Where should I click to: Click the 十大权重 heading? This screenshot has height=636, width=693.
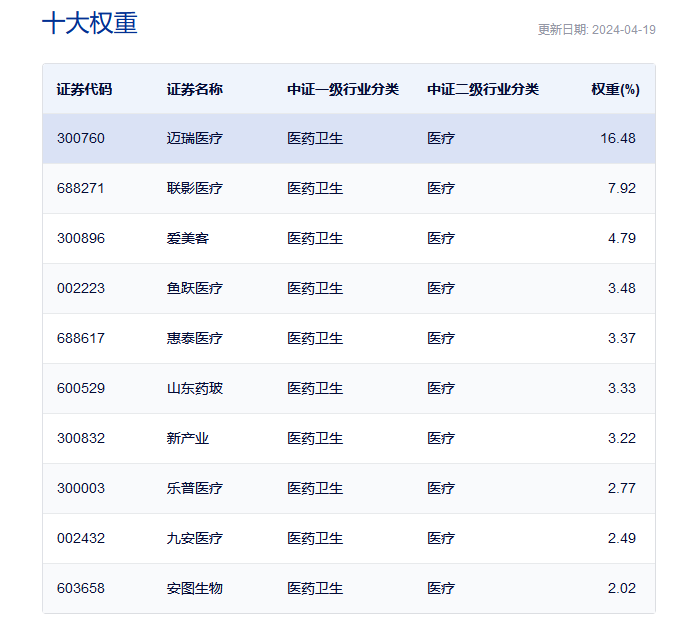tap(90, 23)
